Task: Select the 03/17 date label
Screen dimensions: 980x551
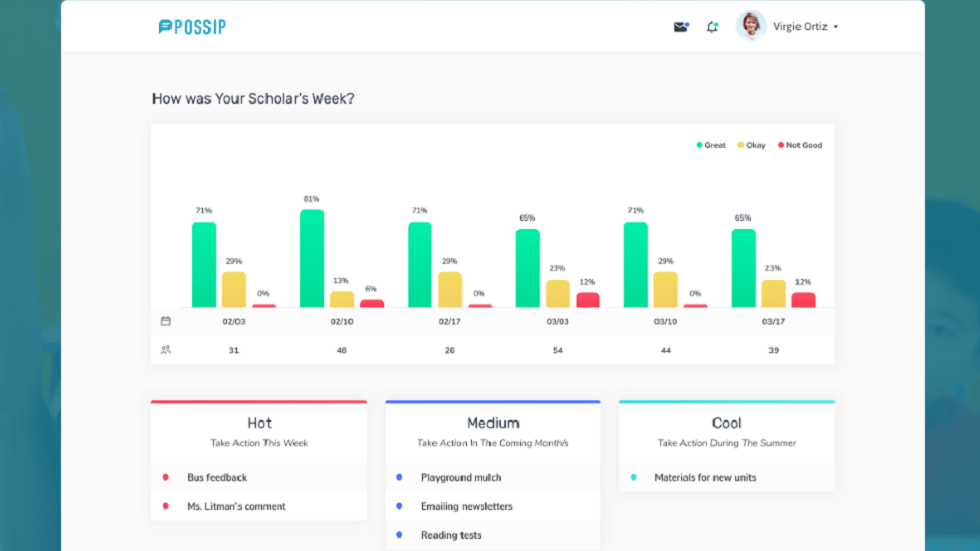Action: pyautogui.click(x=773, y=322)
